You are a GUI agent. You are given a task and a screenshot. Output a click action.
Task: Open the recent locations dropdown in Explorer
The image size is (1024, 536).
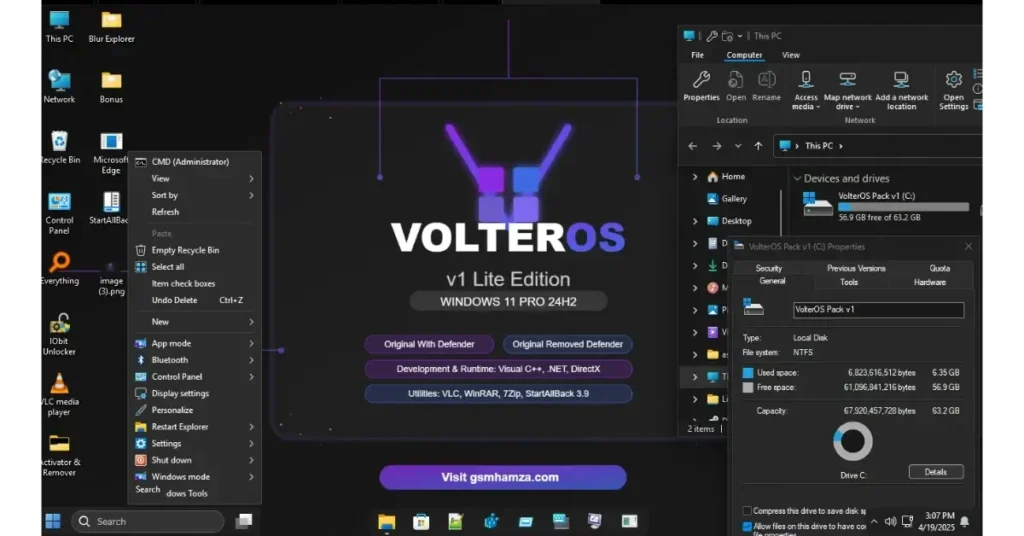[x=738, y=146]
